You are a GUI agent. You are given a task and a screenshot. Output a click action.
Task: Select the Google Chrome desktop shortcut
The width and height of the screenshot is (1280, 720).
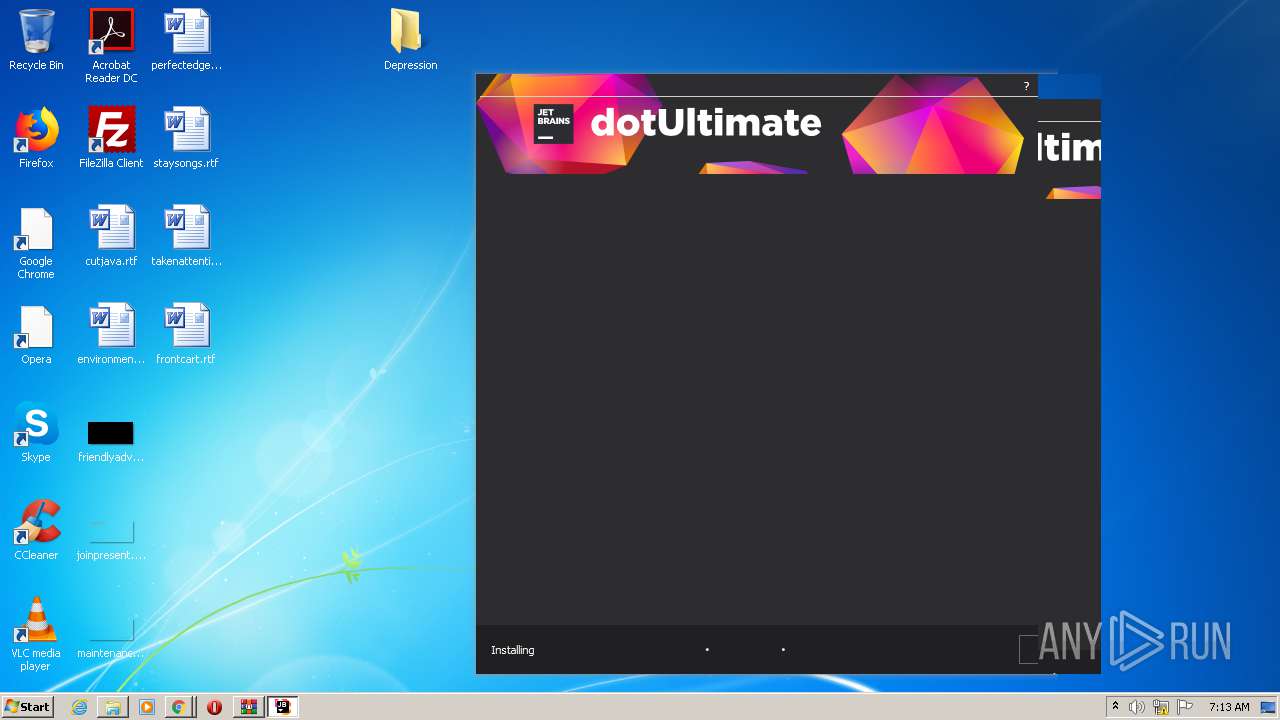pos(36,244)
